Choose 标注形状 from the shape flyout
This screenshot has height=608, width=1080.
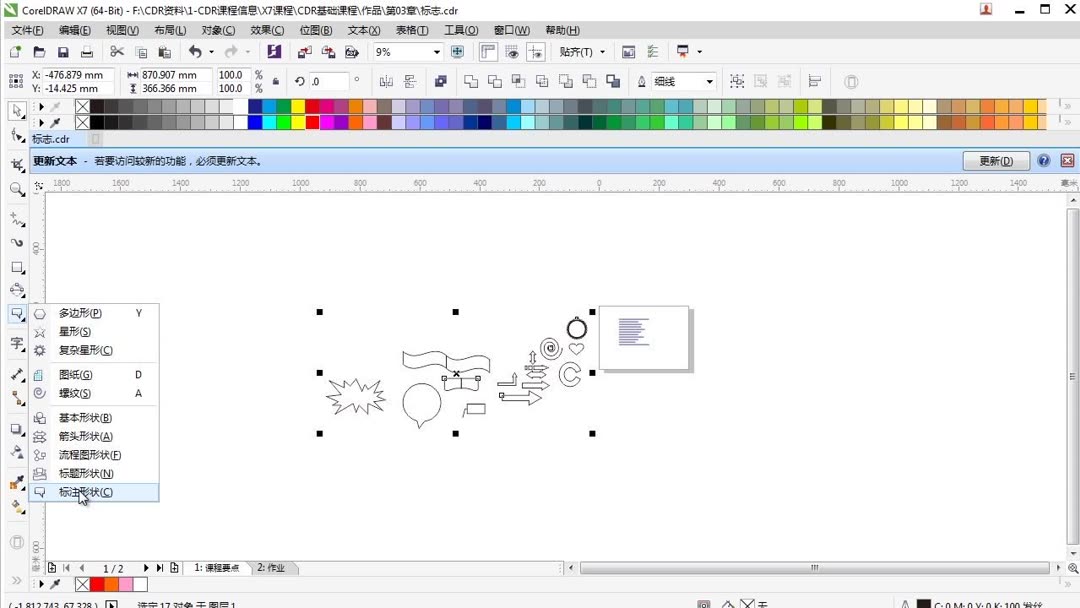tap(85, 492)
